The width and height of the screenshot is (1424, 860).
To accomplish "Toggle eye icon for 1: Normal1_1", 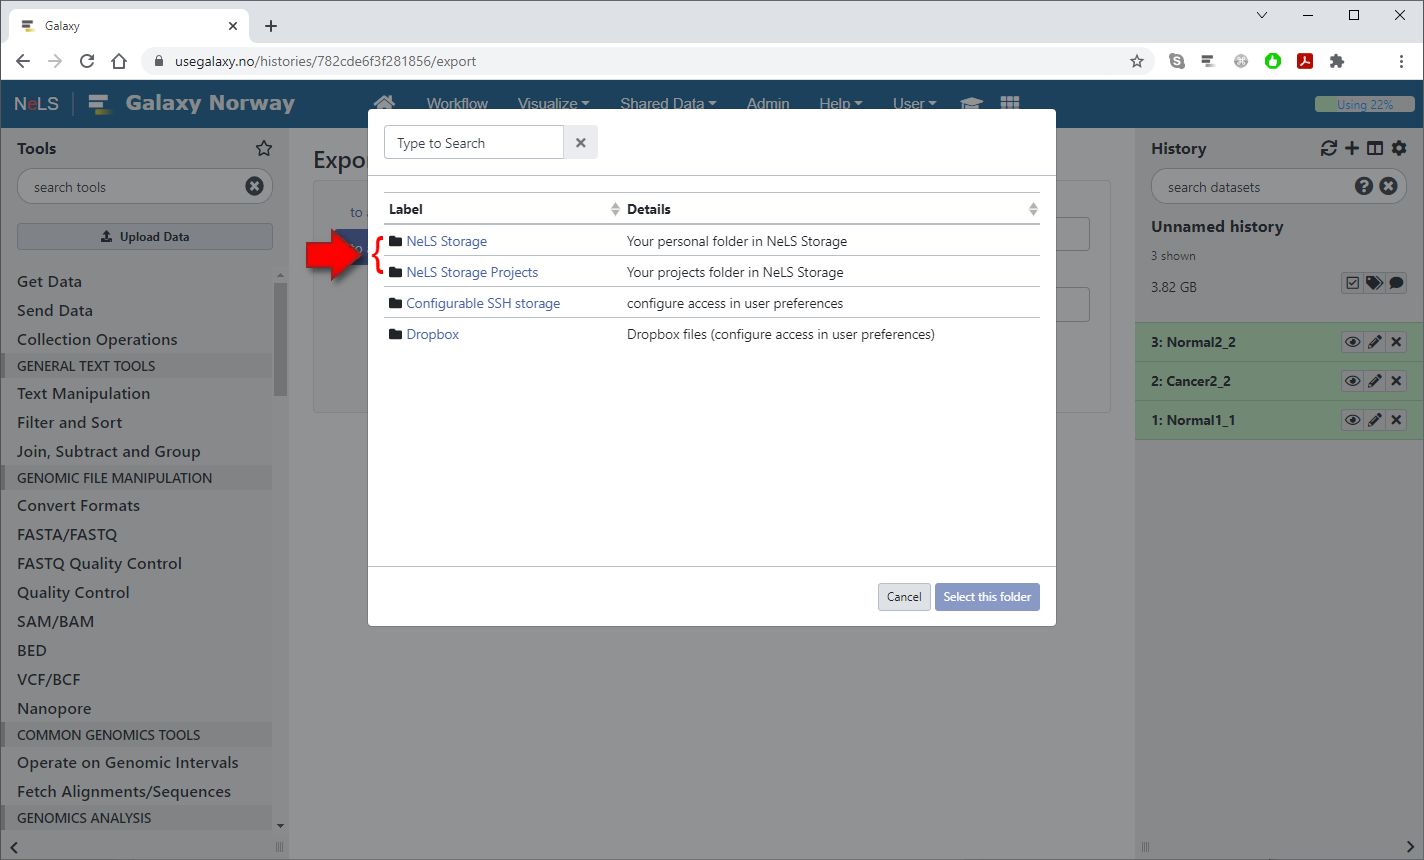I will (x=1352, y=420).
